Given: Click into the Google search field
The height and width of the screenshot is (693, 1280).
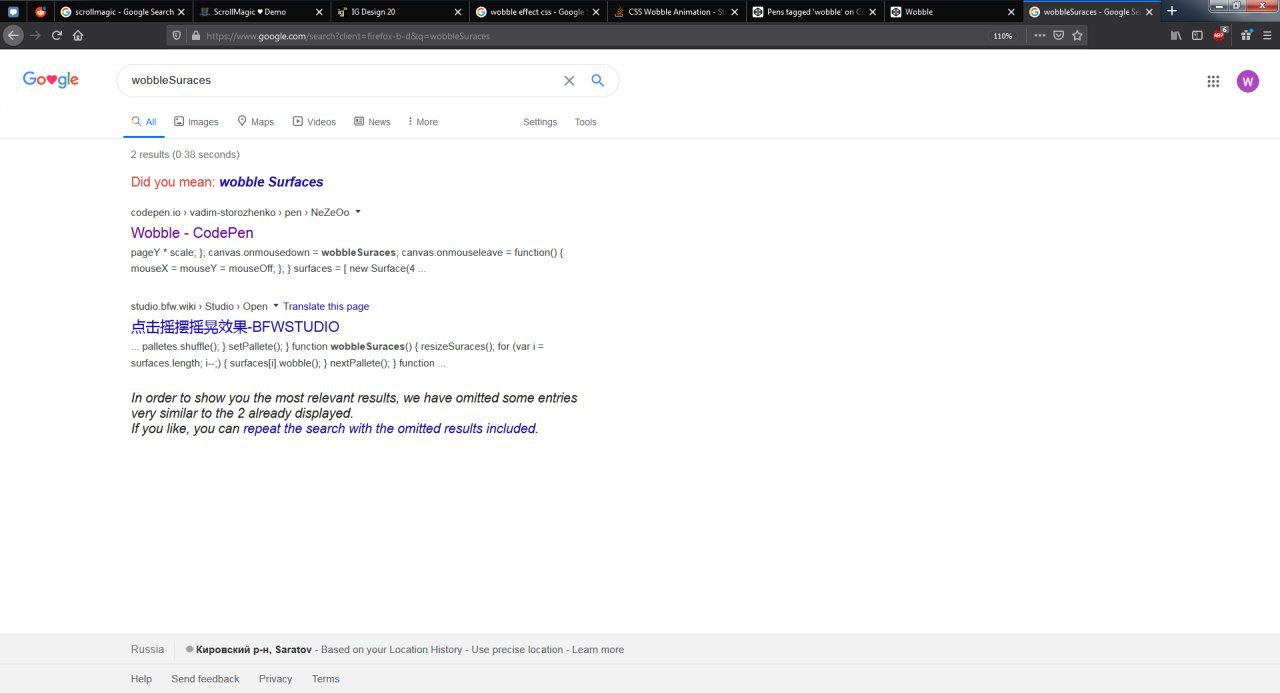Looking at the screenshot, I should [x=340, y=80].
